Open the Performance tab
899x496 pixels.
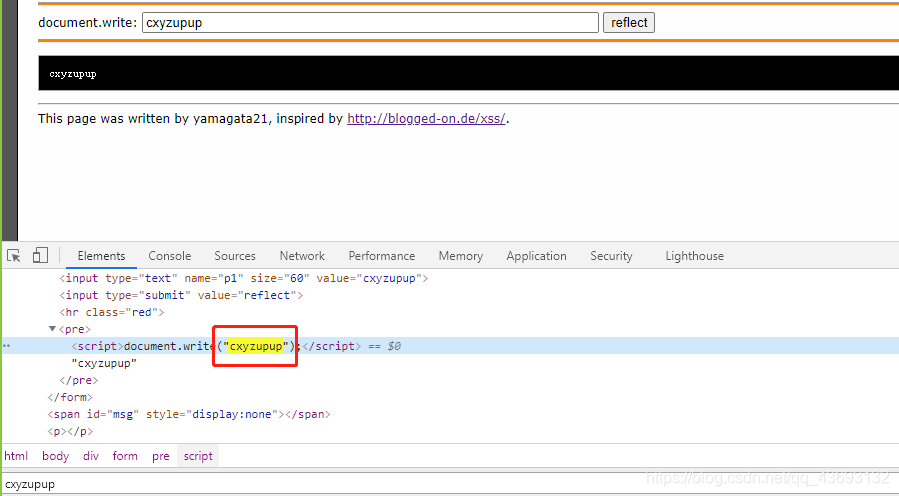click(x=382, y=256)
